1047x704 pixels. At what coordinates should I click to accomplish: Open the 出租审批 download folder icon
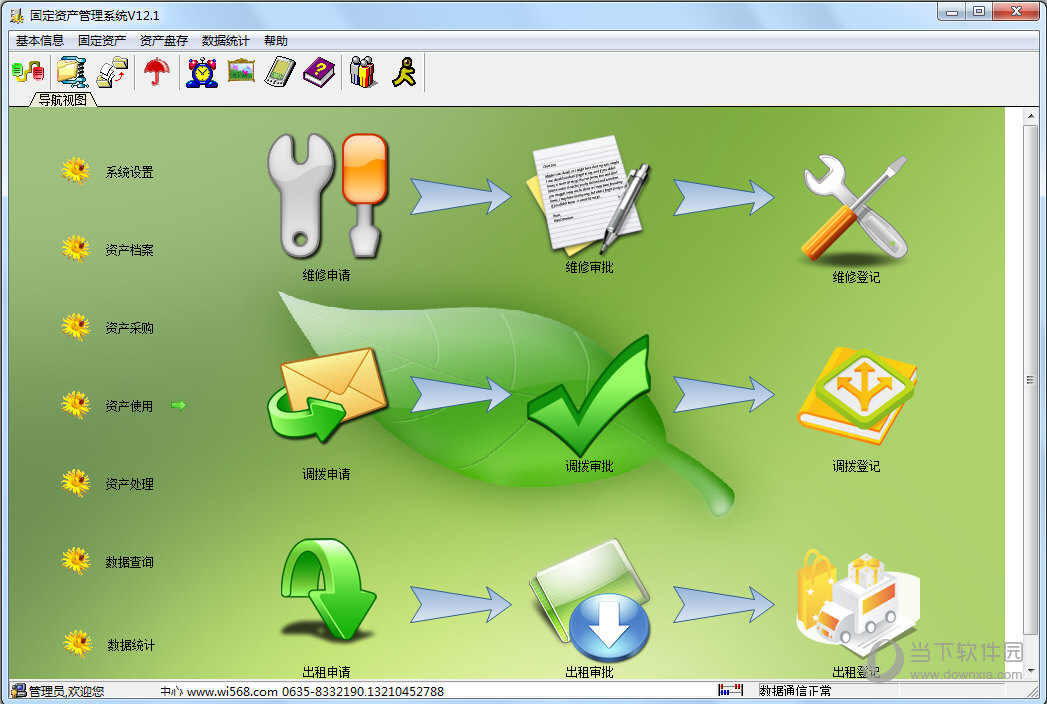(x=590, y=599)
